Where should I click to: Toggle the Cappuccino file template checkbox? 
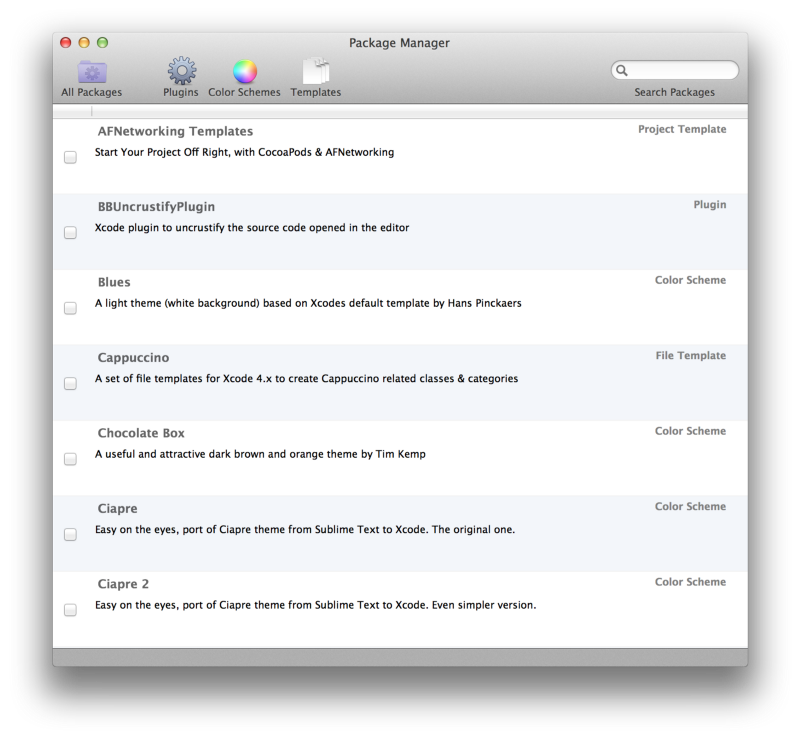(x=70, y=383)
